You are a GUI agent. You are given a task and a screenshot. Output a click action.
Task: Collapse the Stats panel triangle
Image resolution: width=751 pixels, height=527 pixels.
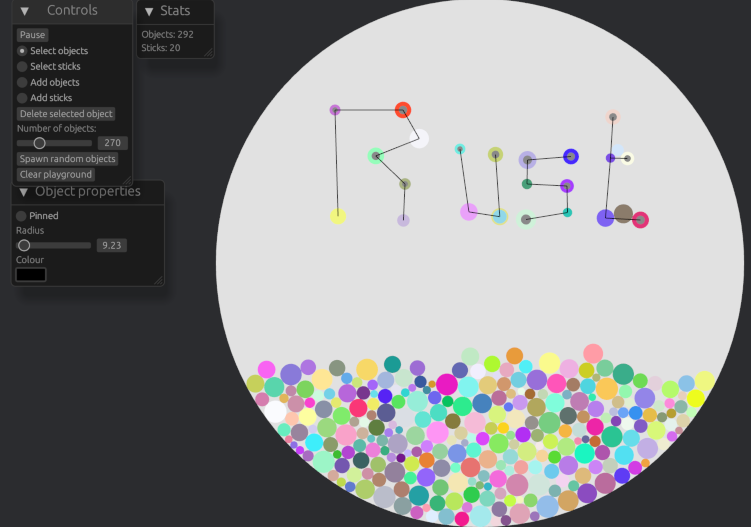(x=148, y=11)
